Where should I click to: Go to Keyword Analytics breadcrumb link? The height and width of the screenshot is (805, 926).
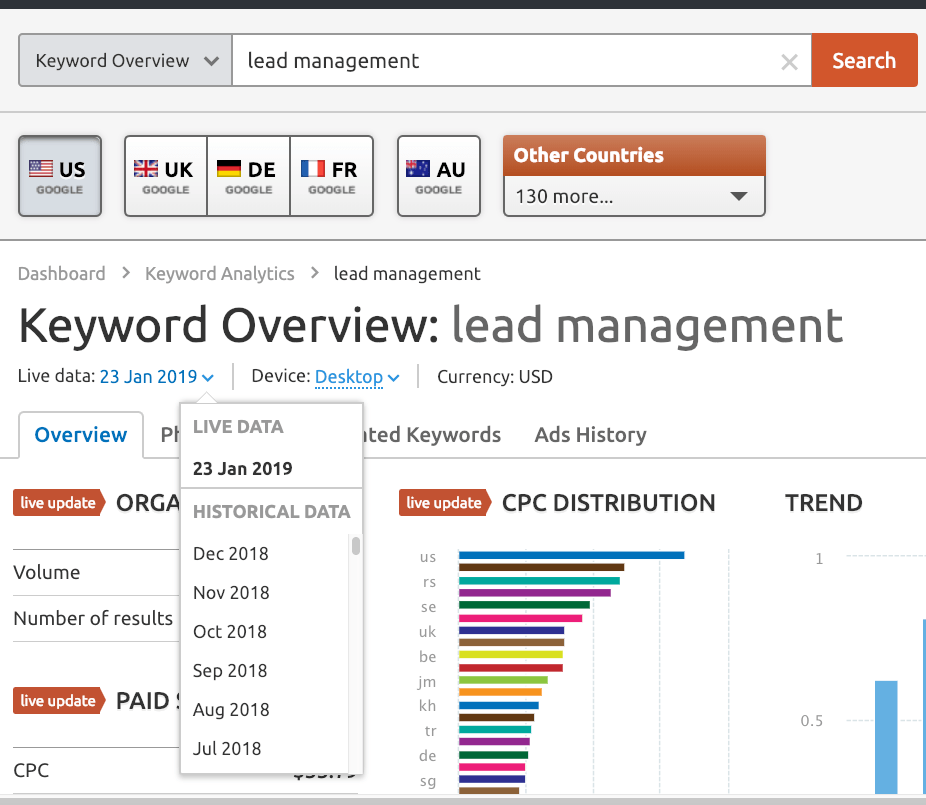click(220, 273)
